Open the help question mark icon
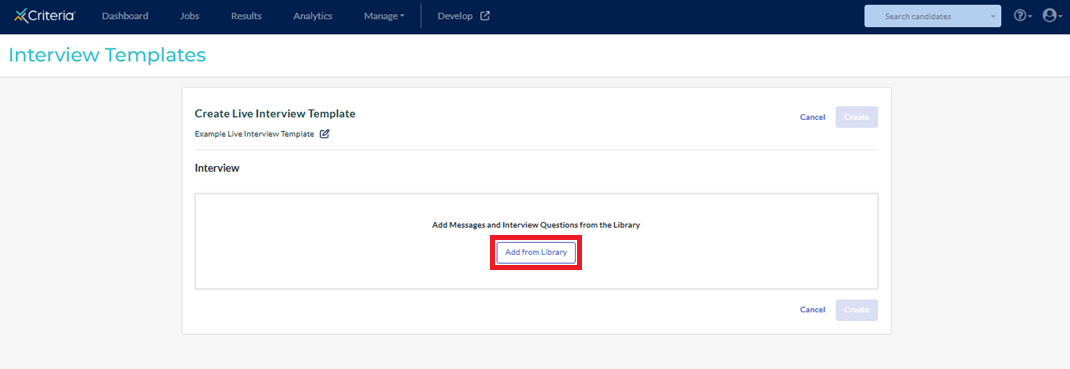 pos(1020,16)
